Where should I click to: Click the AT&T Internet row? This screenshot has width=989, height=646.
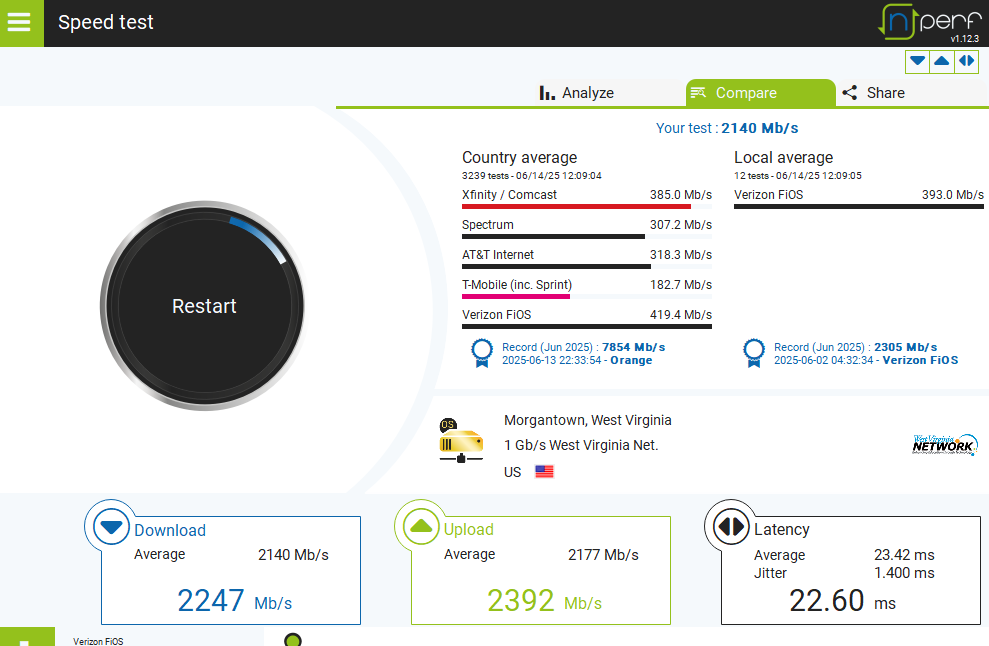(x=587, y=257)
